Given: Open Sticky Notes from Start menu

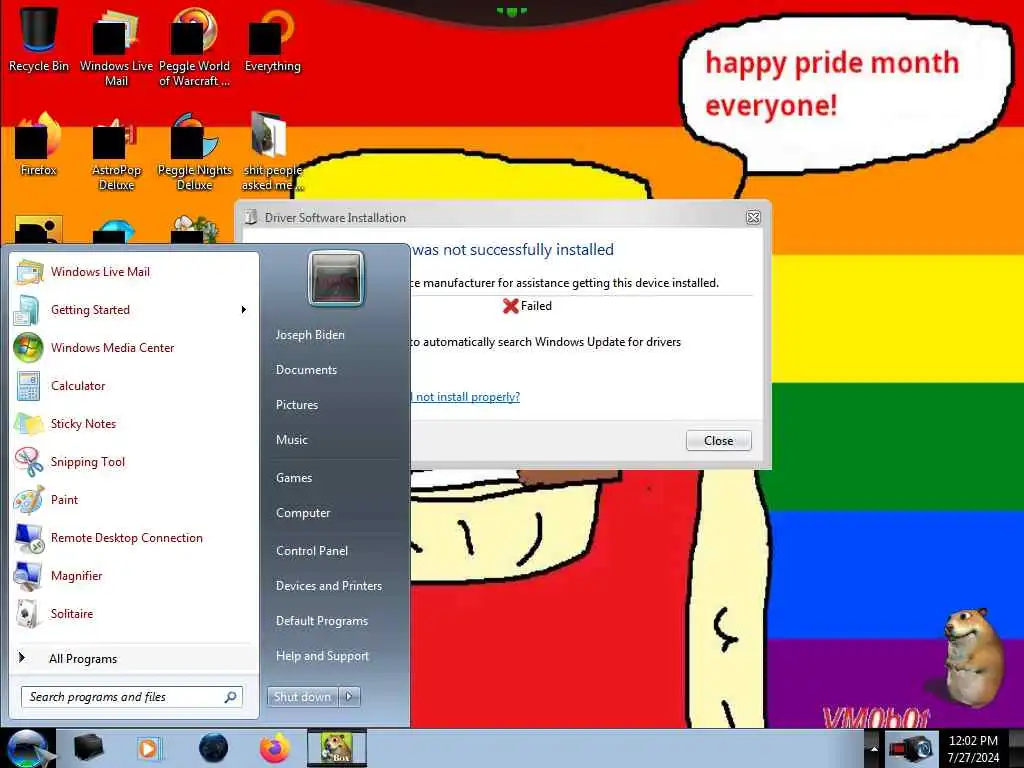Looking at the screenshot, I should point(135,423).
